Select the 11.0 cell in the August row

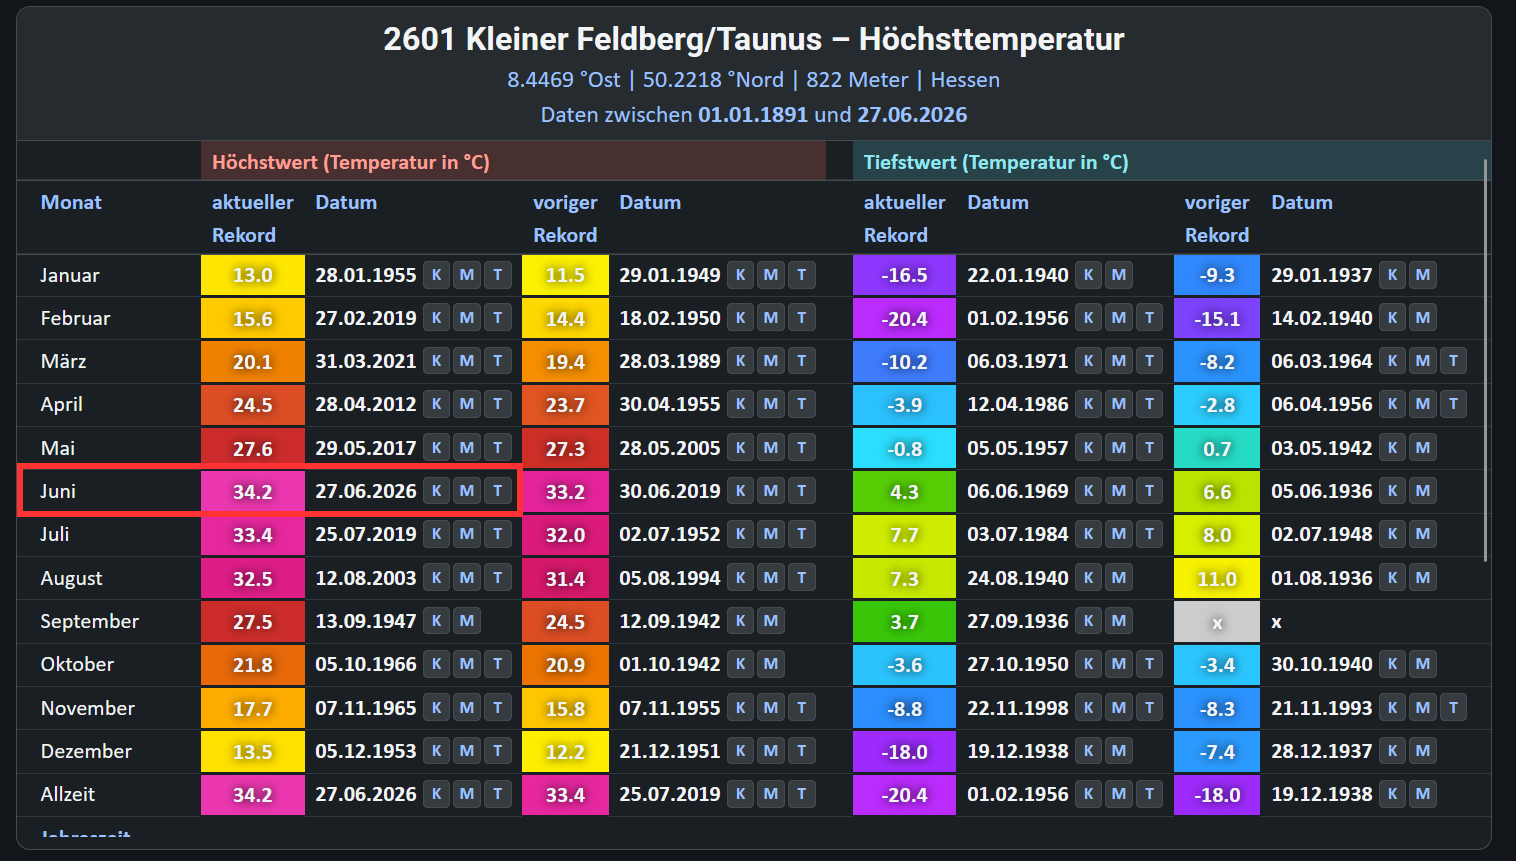[x=1217, y=579]
